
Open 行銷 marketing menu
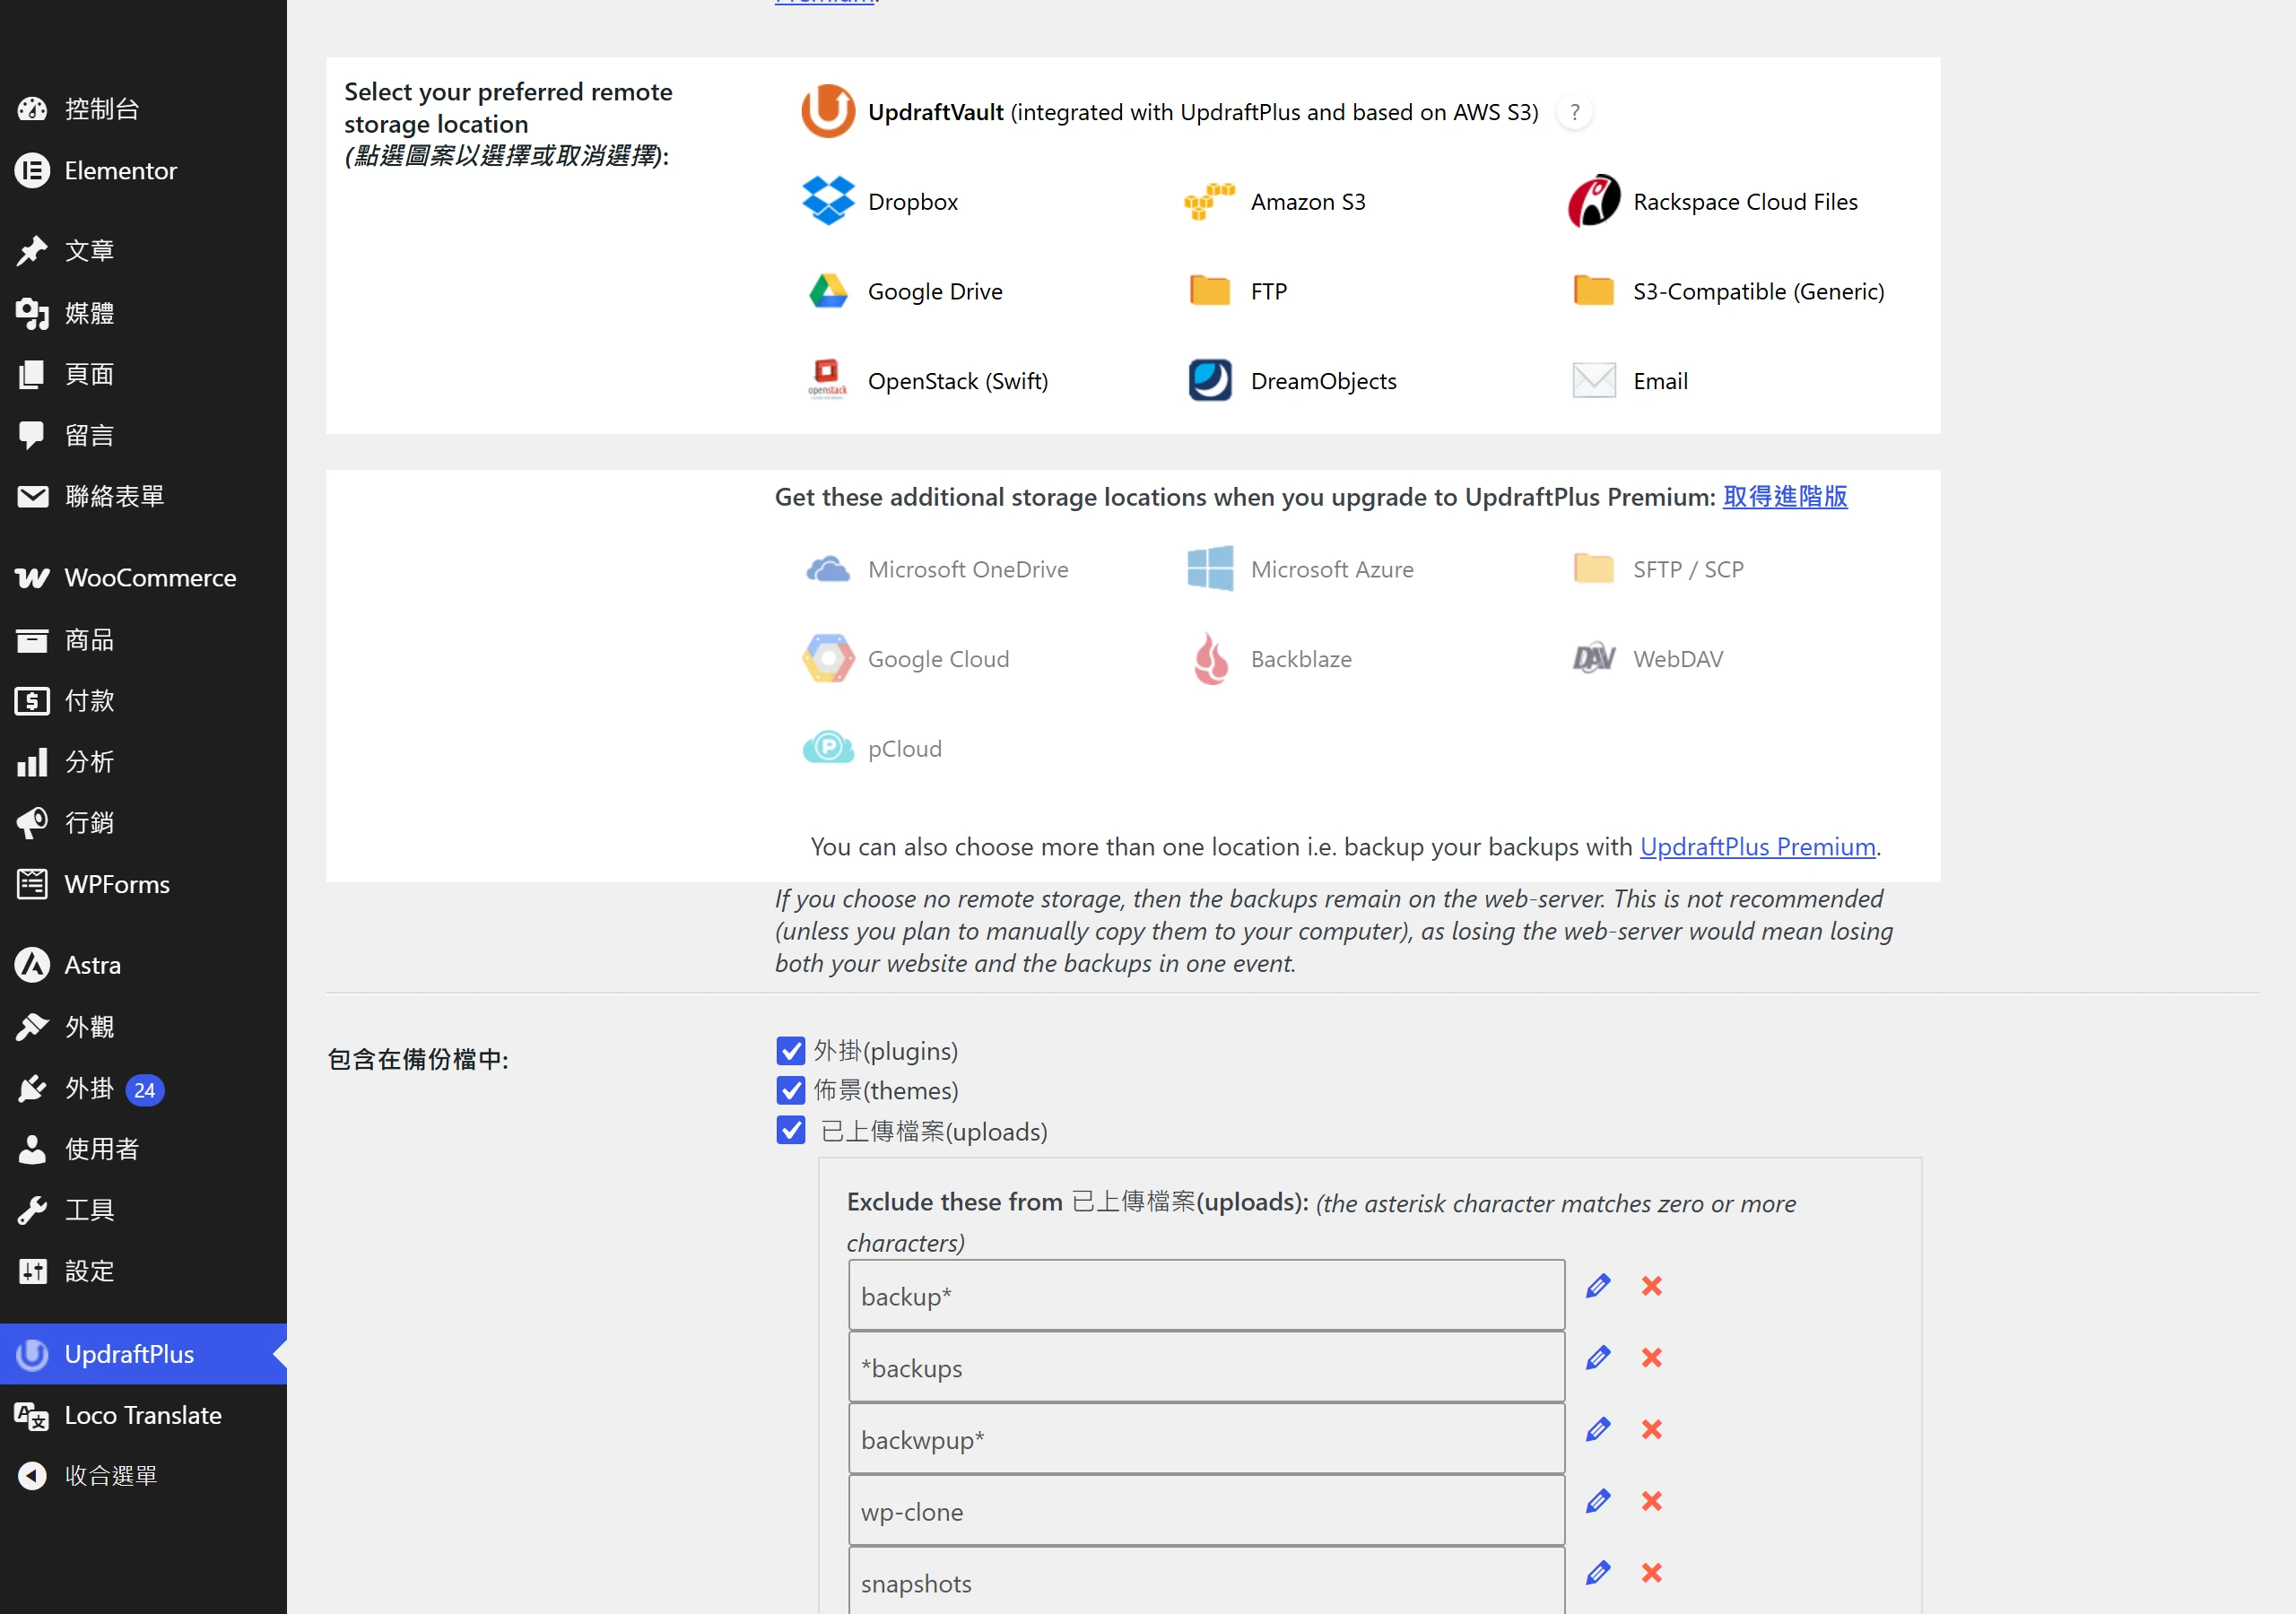click(143, 823)
